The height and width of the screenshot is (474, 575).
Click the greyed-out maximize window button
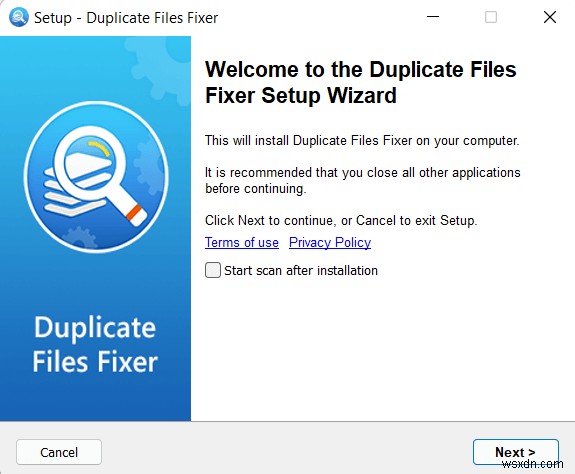pos(491,17)
